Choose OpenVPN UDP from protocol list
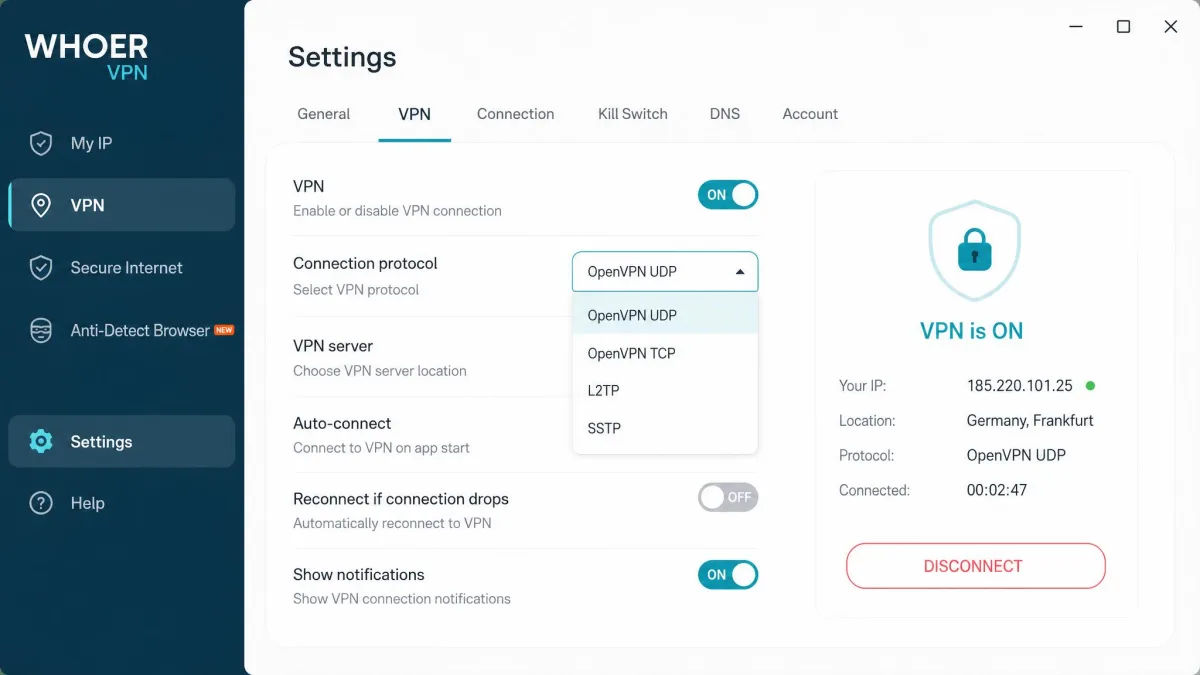Viewport: 1200px width, 675px height. pyautogui.click(x=665, y=315)
